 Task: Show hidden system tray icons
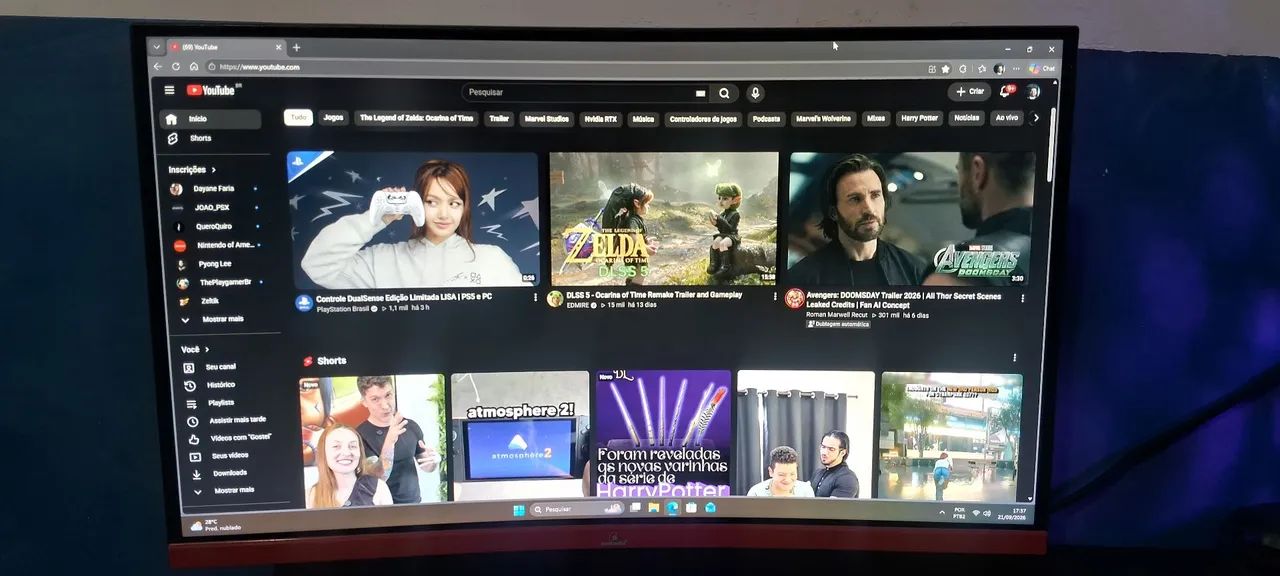tap(940, 512)
